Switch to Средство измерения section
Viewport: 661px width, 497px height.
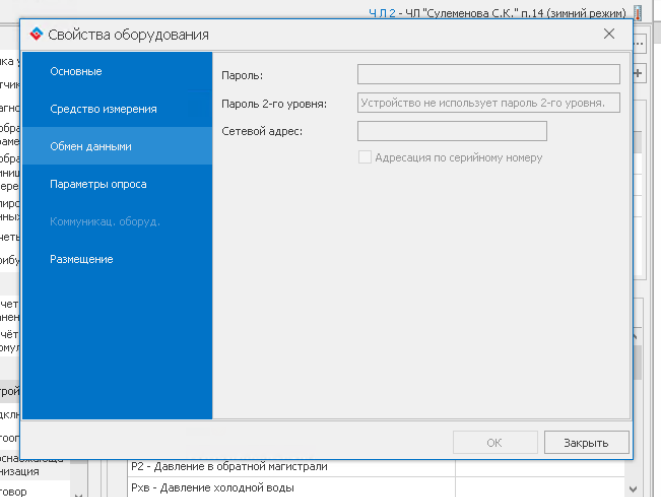pyautogui.click(x=117, y=109)
